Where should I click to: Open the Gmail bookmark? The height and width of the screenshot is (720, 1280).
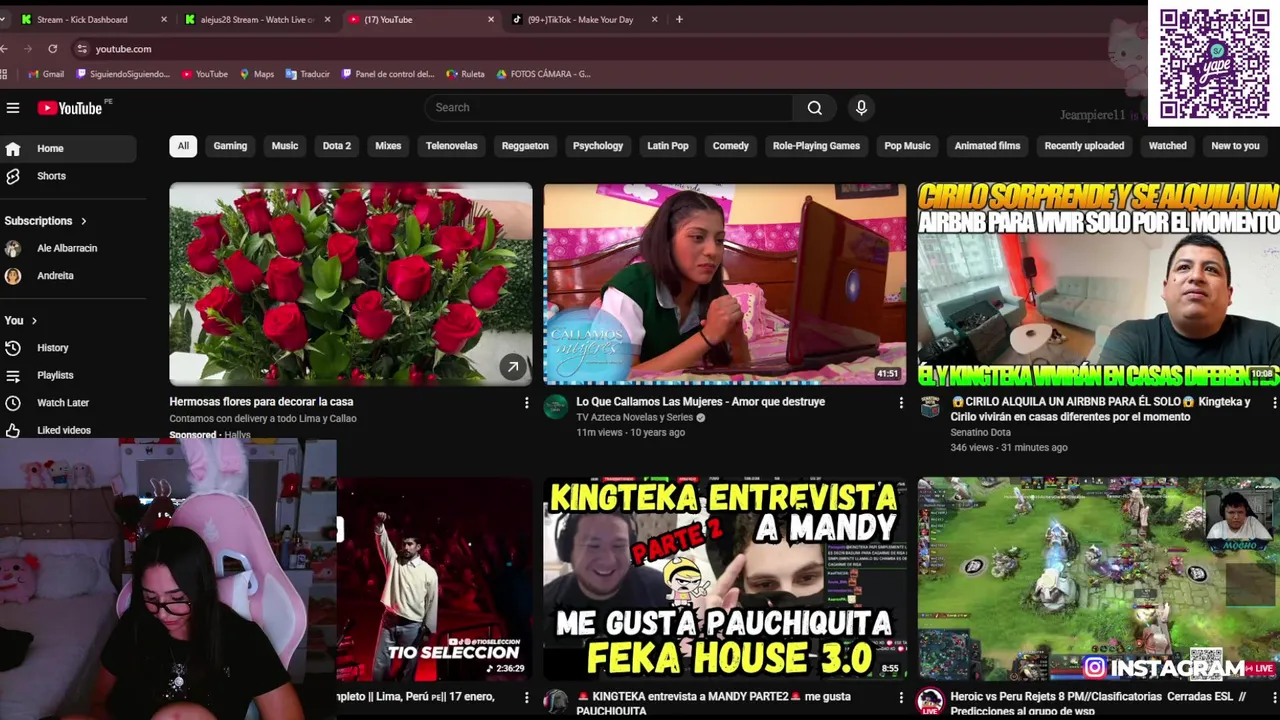46,74
